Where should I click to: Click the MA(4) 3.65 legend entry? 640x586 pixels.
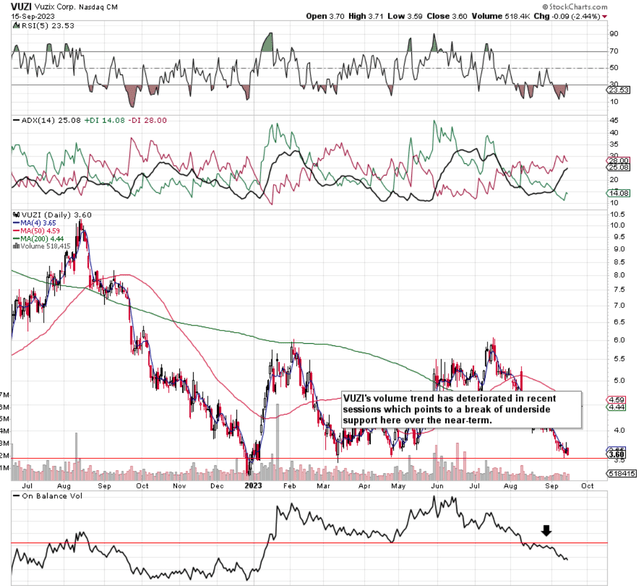(x=34, y=223)
